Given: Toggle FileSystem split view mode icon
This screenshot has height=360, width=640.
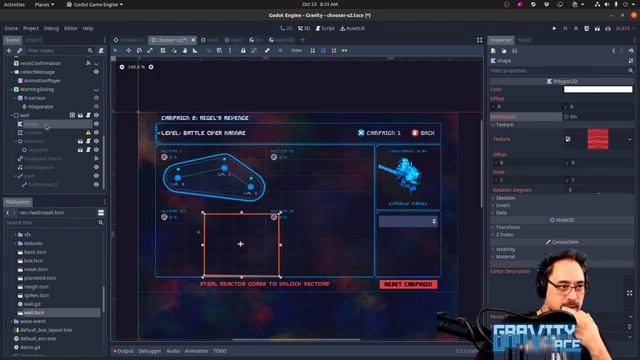Looking at the screenshot, I should (x=101, y=213).
